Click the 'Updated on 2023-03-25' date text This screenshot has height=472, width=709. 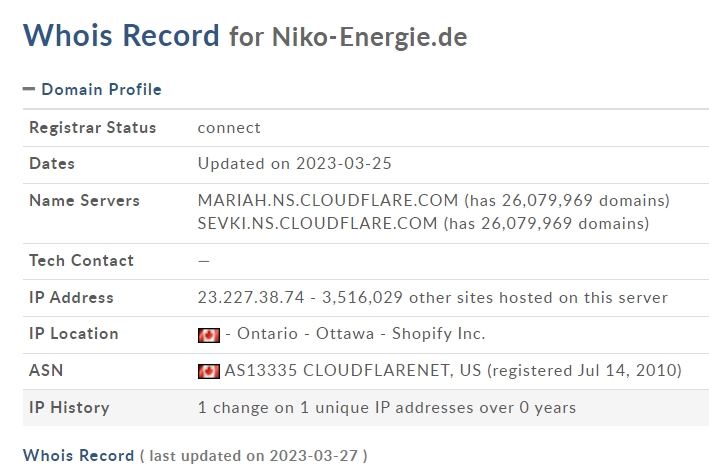pos(294,163)
